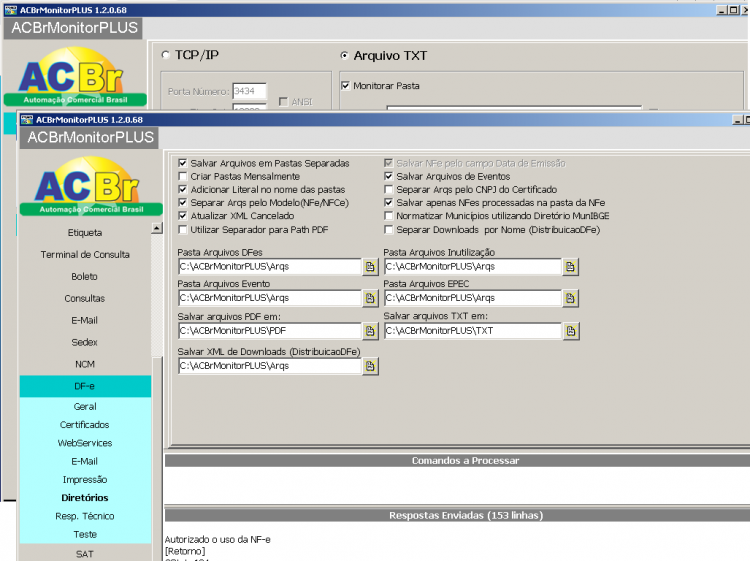Toggle Salvar apenas NFes processadas checkbox

point(388,203)
